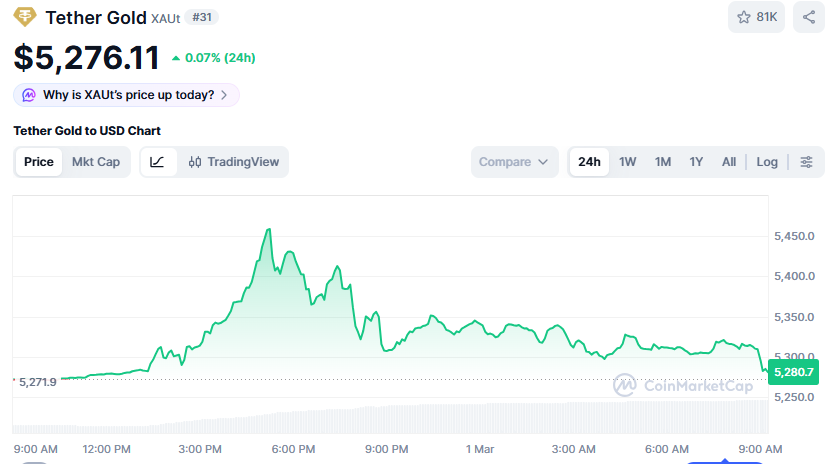Click the #31 rank badge

point(202,17)
